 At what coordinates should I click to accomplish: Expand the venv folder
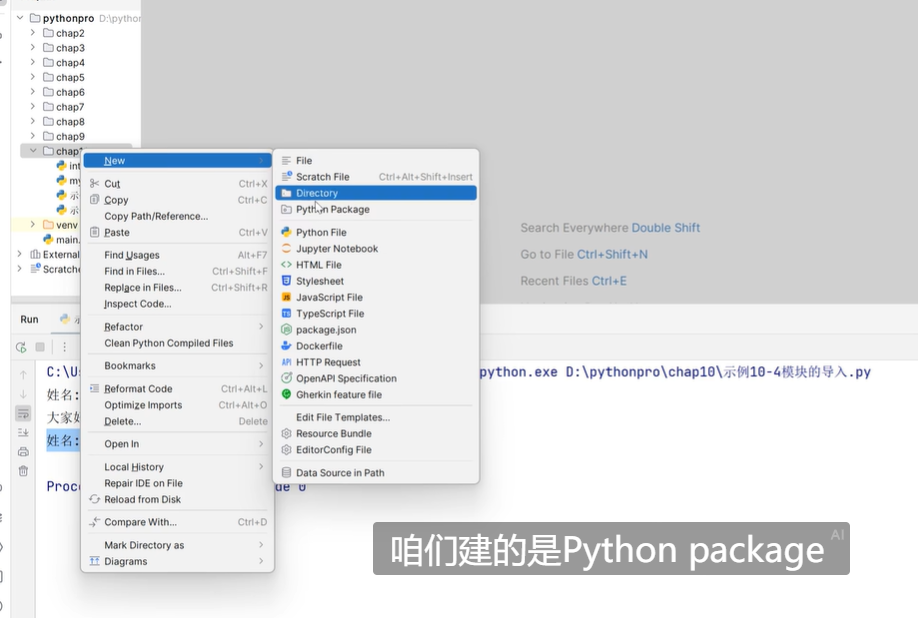click(33, 224)
